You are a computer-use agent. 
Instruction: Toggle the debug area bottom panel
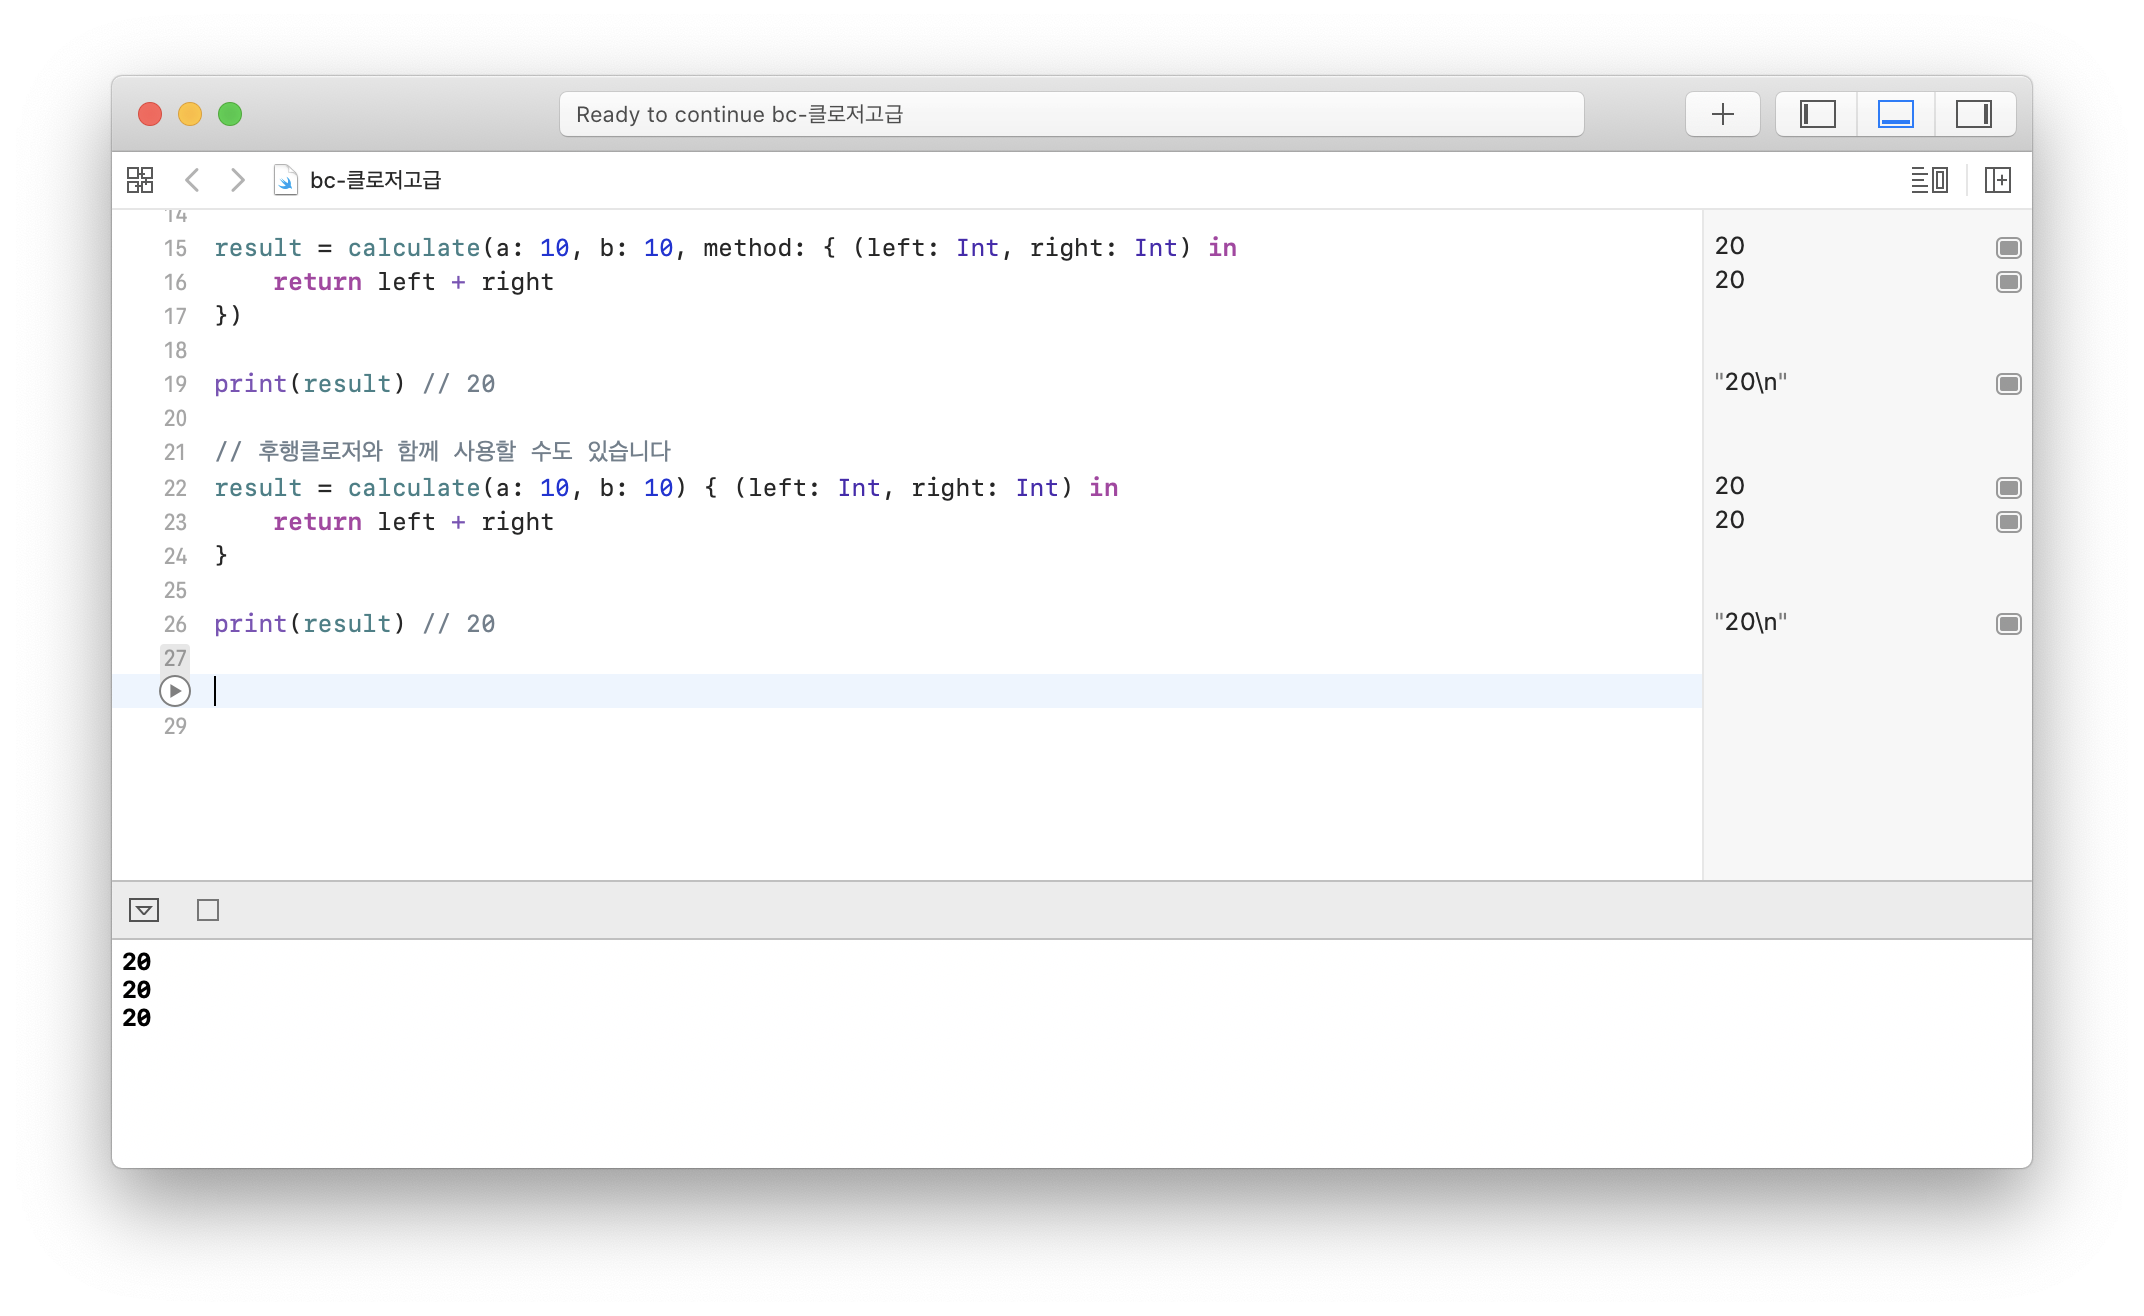1895,114
